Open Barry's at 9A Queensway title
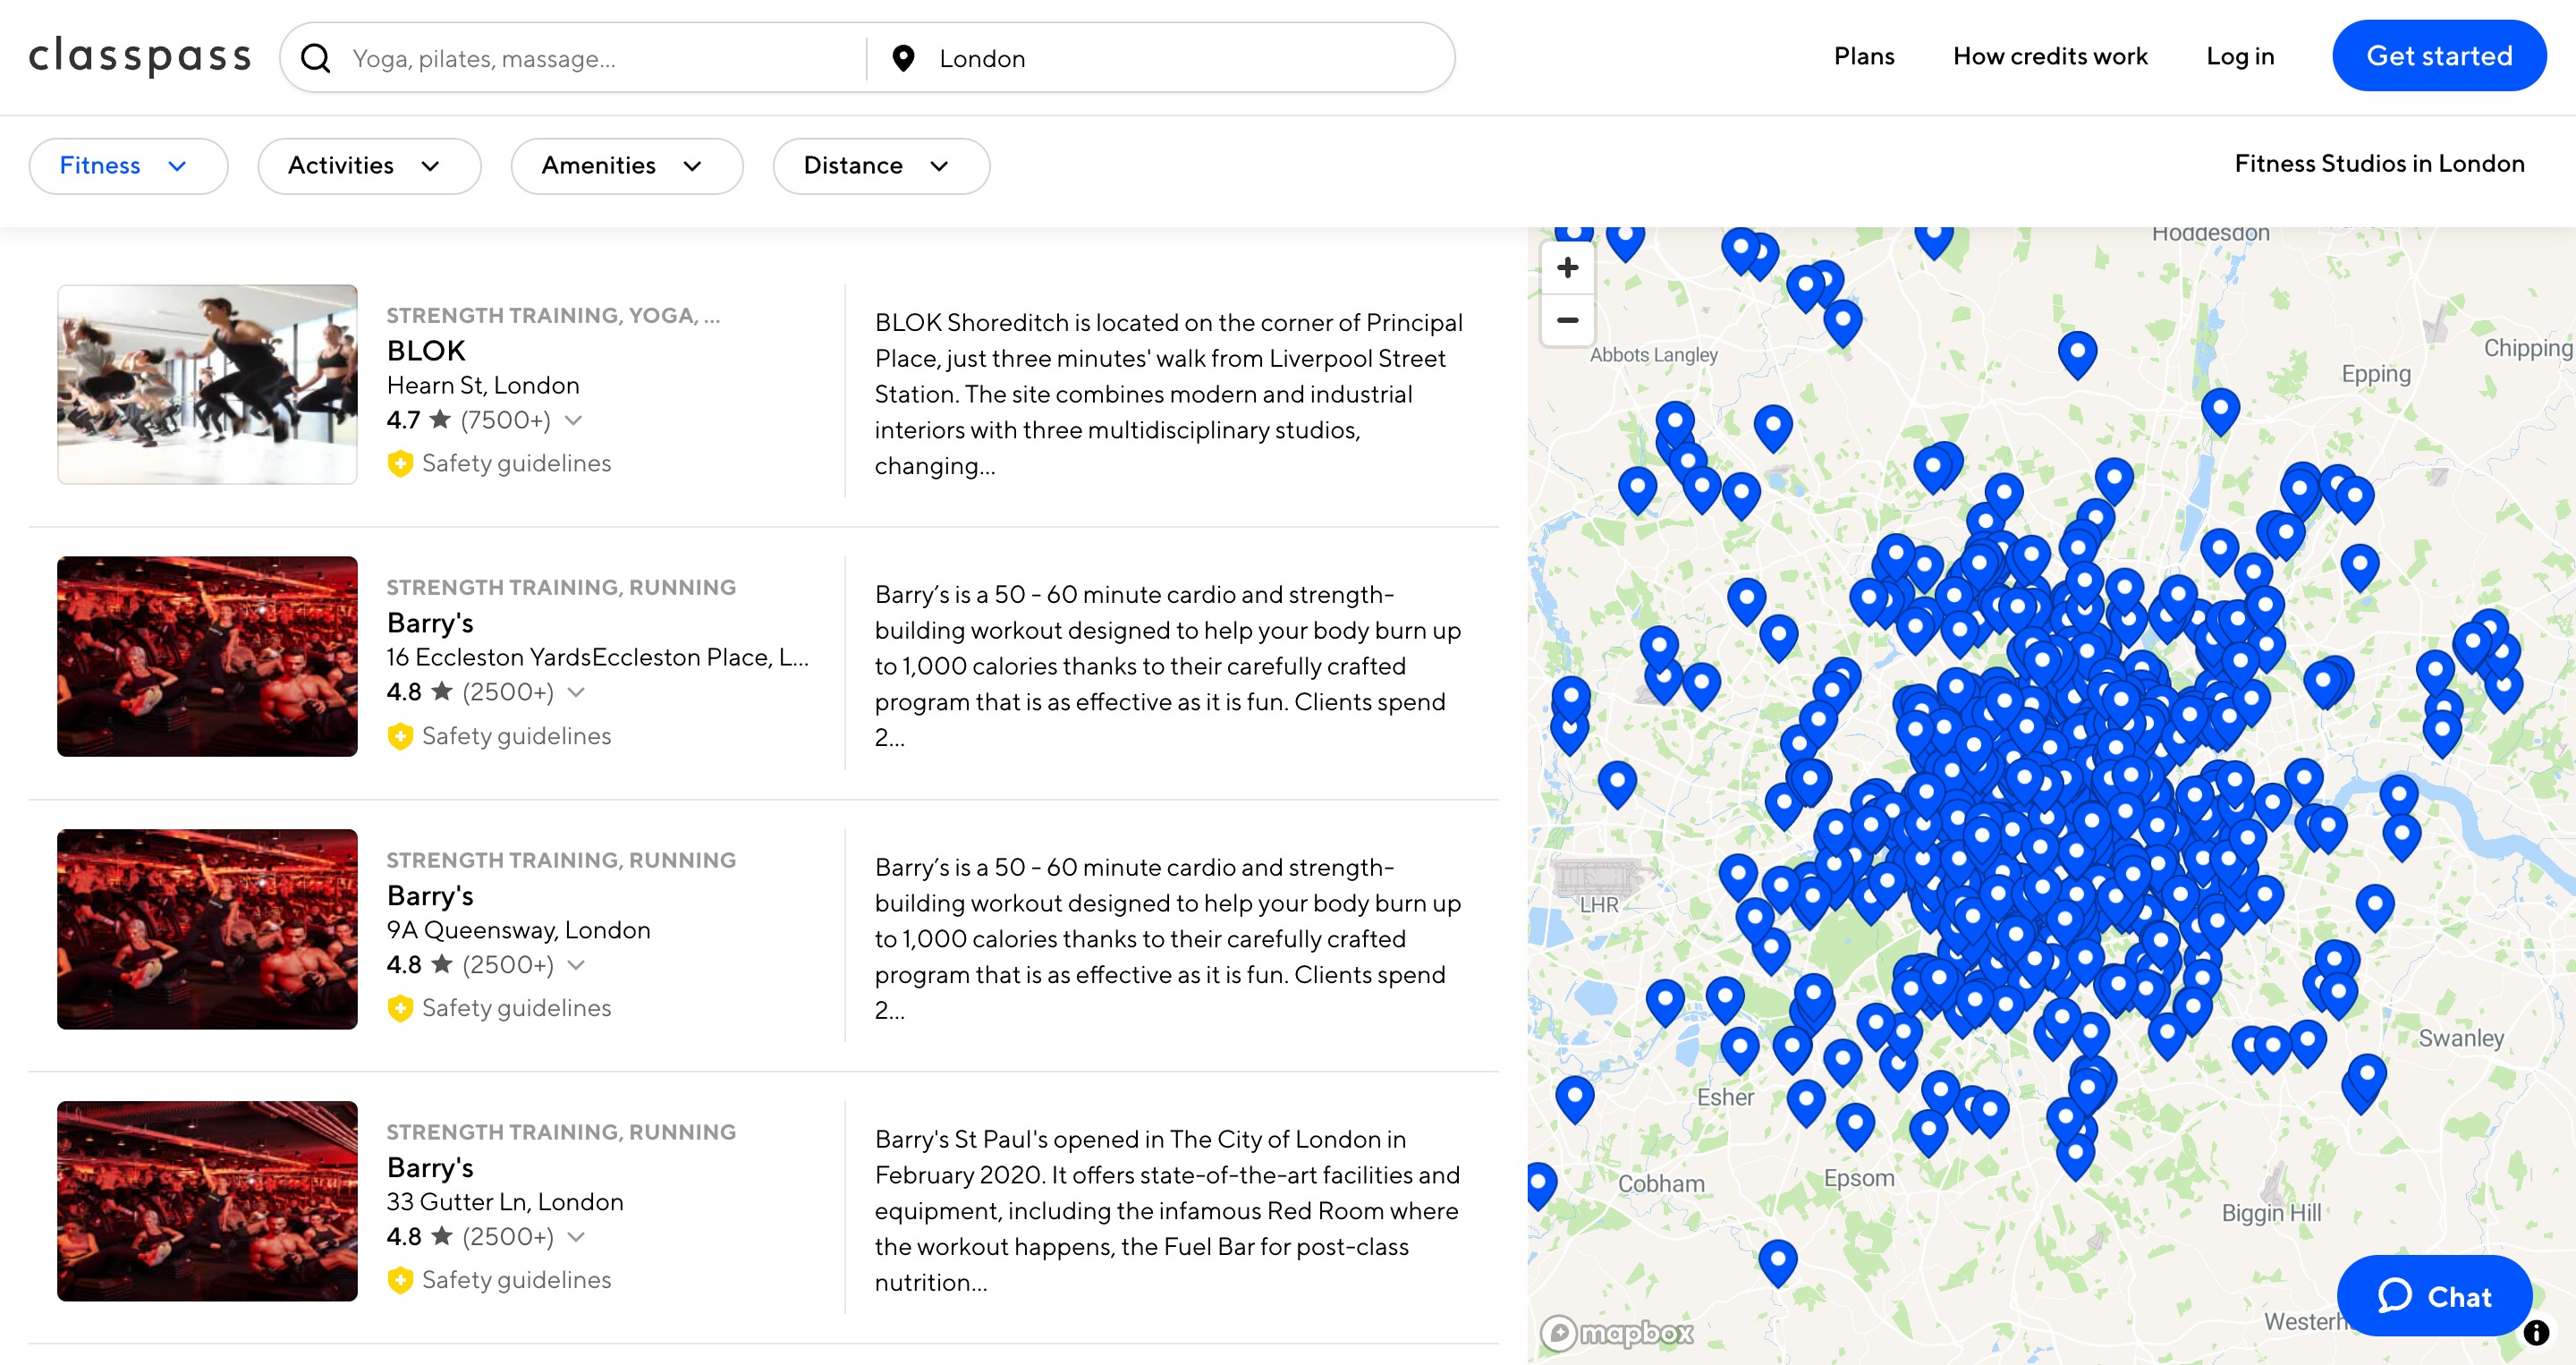 (430, 896)
